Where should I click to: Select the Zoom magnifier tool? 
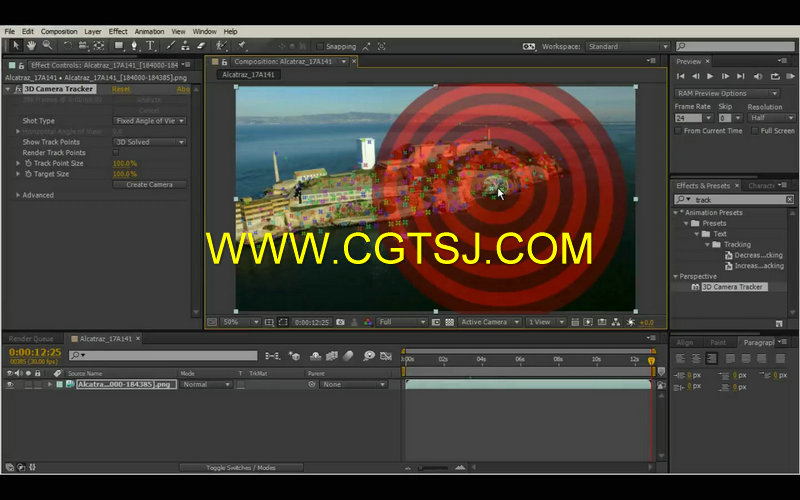point(47,46)
